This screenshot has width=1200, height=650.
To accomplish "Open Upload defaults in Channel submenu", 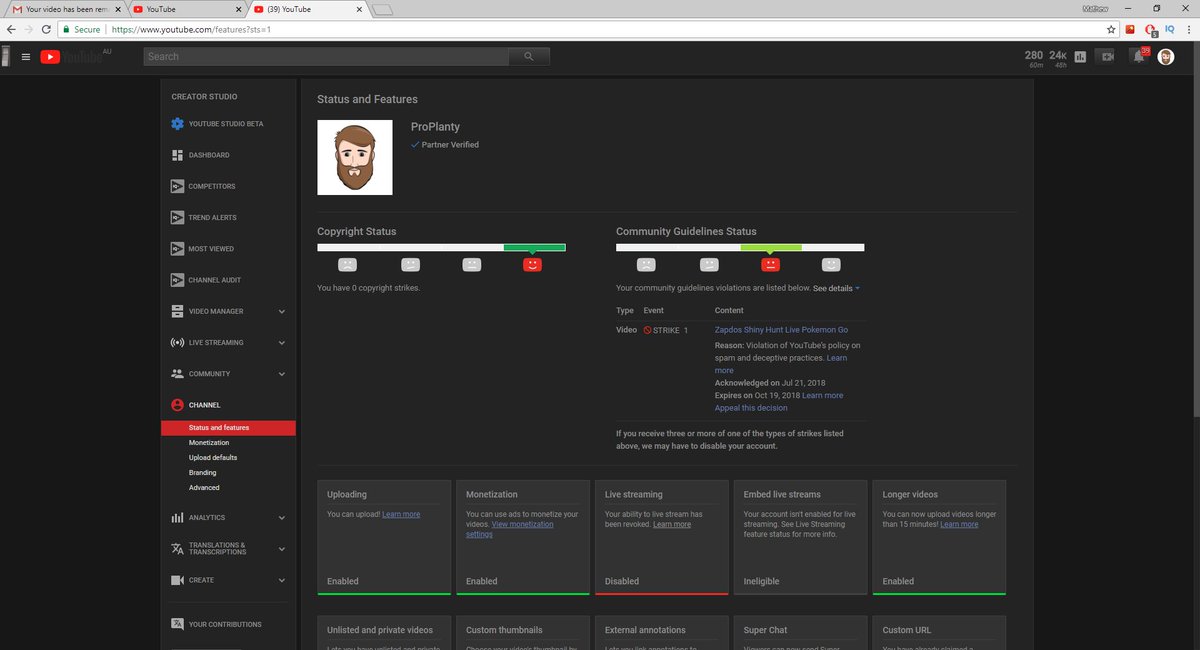I will [213, 457].
